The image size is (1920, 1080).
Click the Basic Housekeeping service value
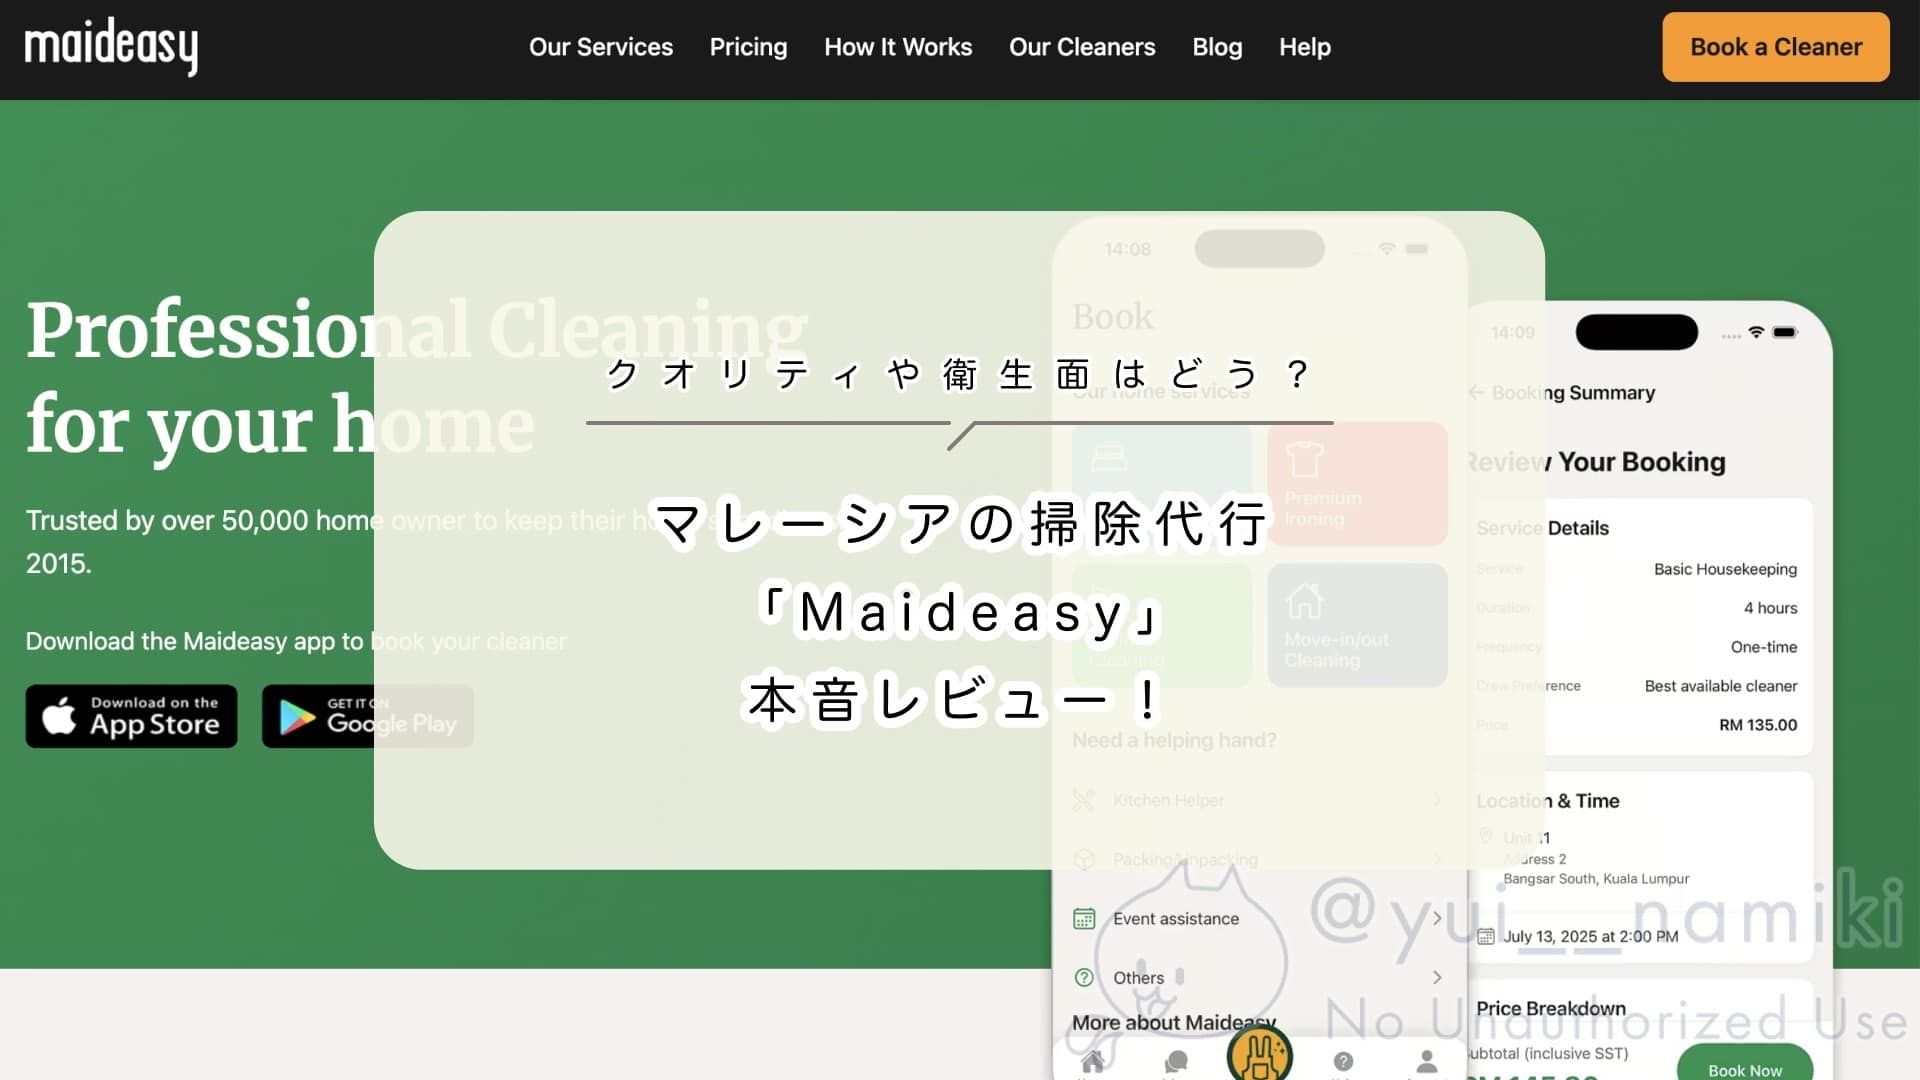pos(1725,569)
